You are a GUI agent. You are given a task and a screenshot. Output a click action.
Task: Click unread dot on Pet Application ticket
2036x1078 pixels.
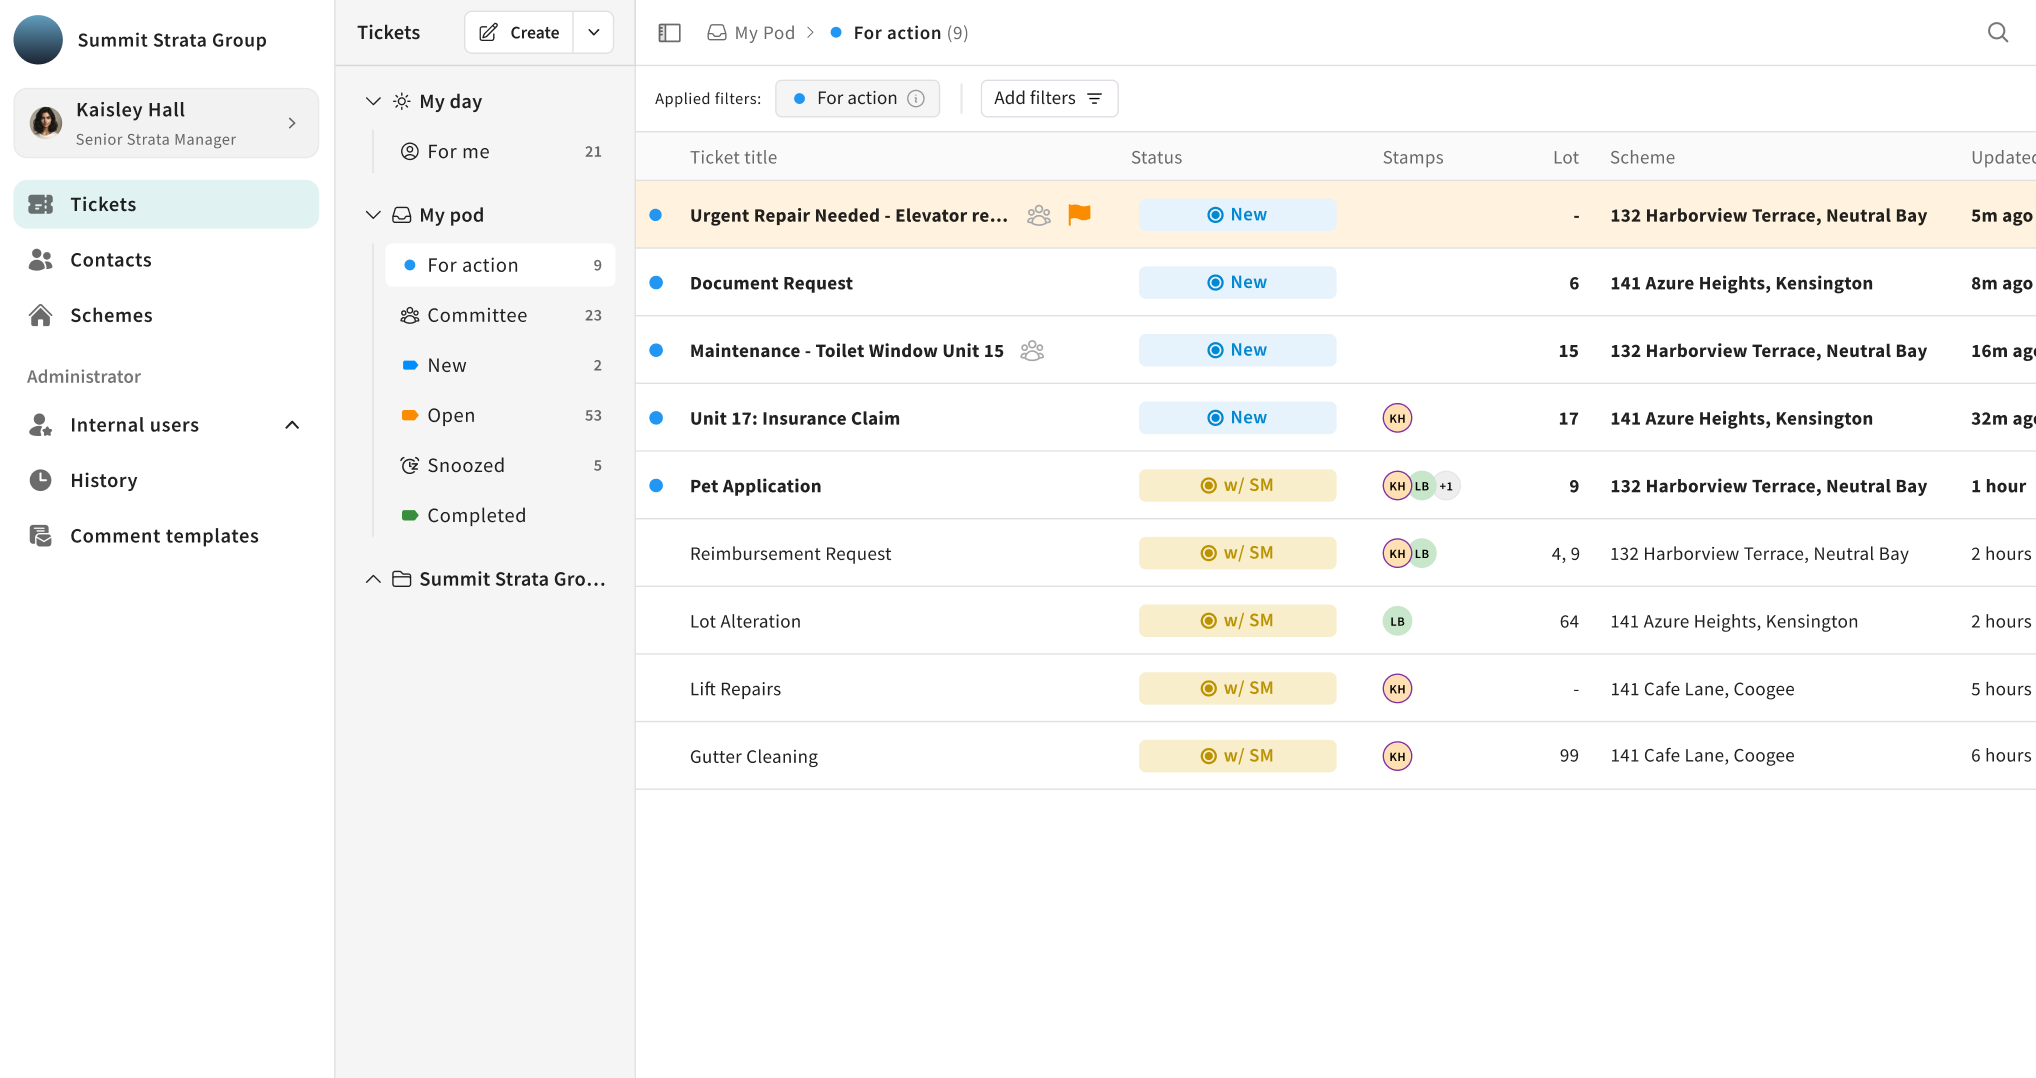[656, 486]
